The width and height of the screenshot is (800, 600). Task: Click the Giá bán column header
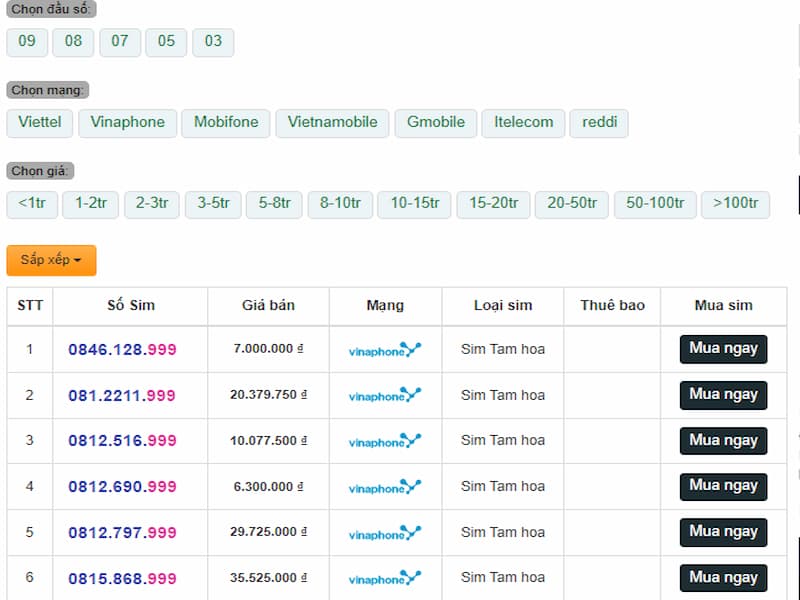pyautogui.click(x=268, y=306)
